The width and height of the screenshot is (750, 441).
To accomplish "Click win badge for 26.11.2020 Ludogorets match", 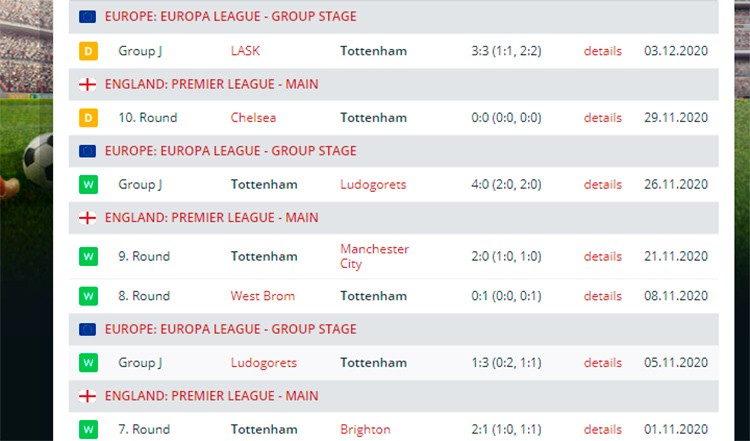I will [x=88, y=185].
